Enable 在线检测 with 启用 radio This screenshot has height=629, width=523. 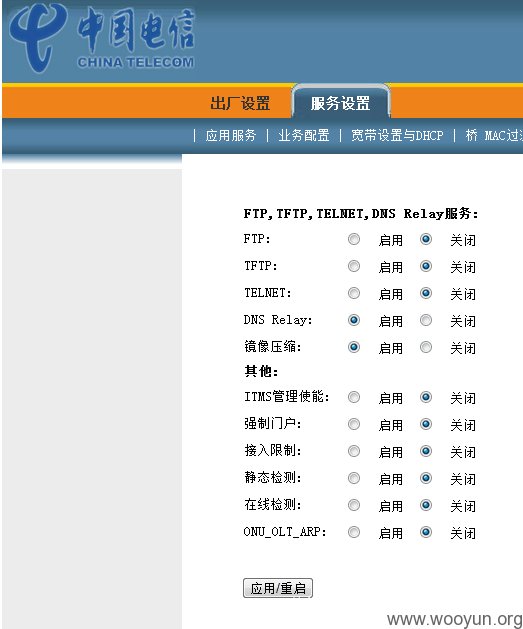click(354, 505)
